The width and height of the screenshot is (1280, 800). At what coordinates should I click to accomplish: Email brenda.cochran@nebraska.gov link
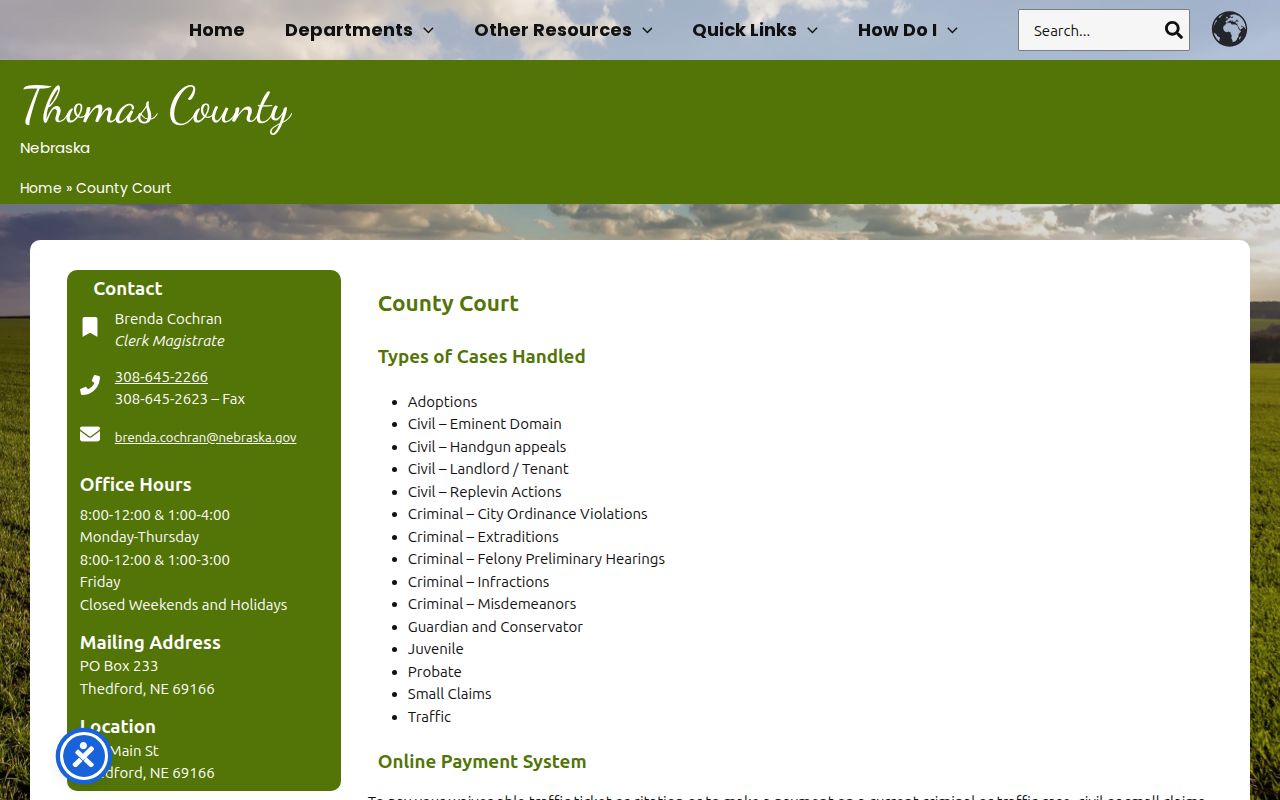pos(205,437)
